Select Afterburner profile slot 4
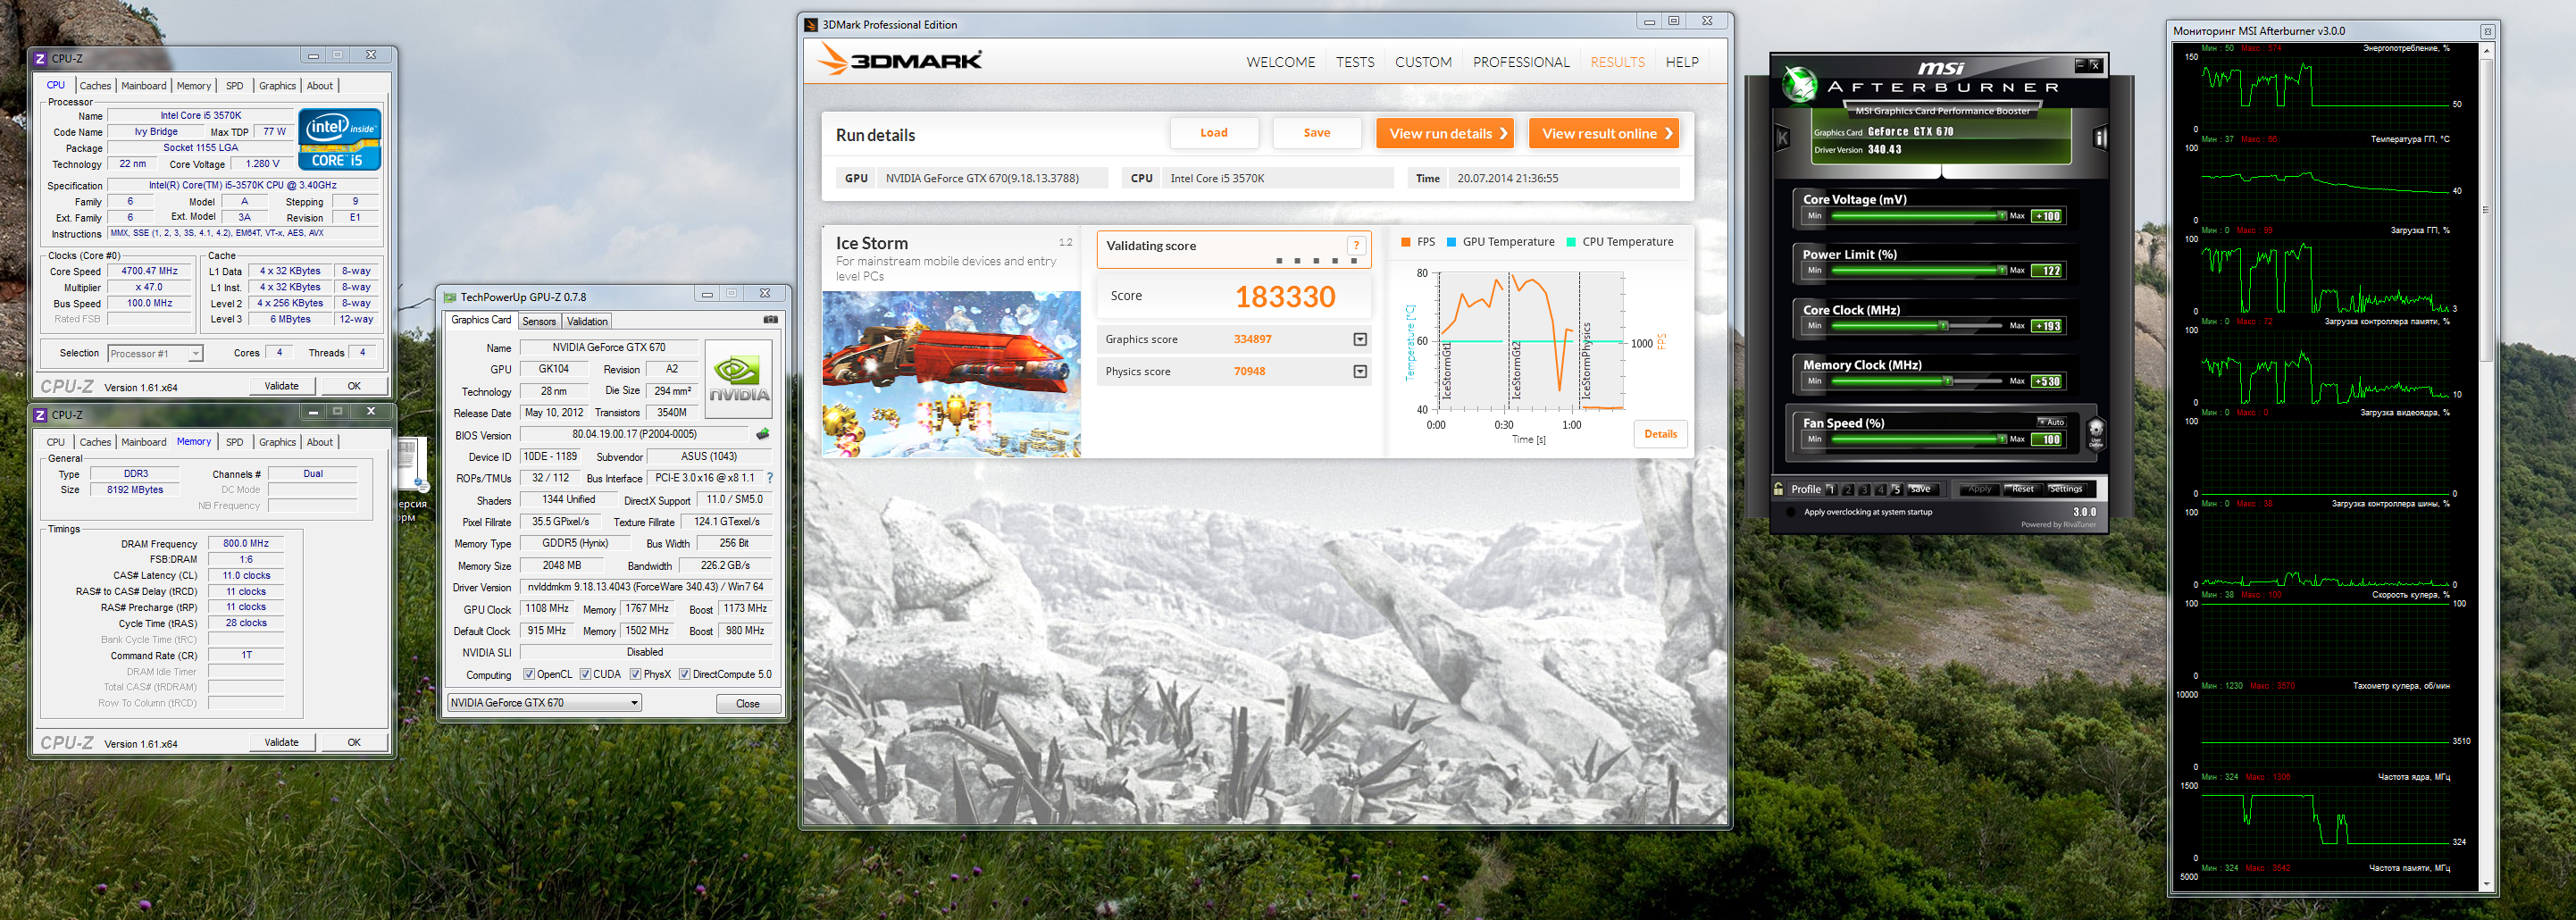The image size is (2576, 920). click(x=1880, y=490)
